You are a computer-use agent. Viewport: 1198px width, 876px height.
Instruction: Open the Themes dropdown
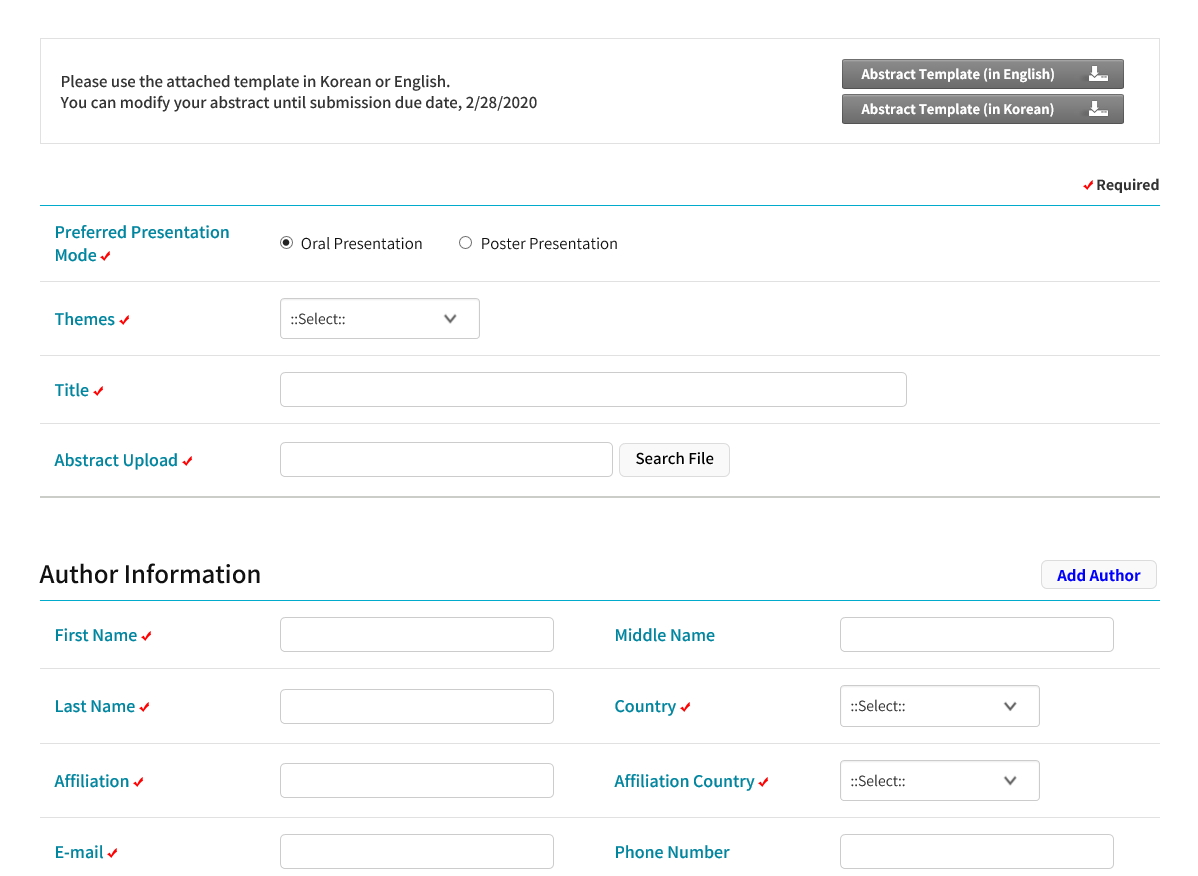(380, 318)
